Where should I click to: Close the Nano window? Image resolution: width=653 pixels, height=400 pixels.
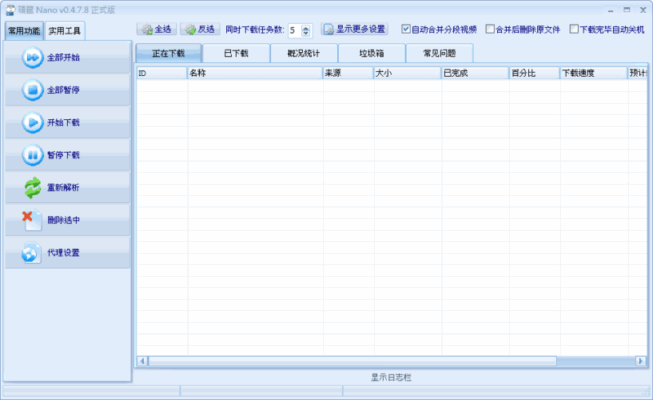tap(643, 10)
